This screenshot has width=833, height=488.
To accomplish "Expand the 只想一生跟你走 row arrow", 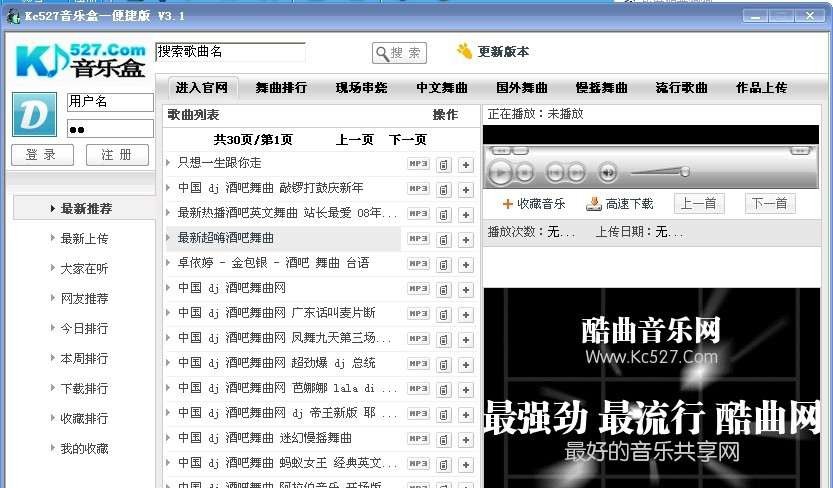I will pyautogui.click(x=168, y=162).
